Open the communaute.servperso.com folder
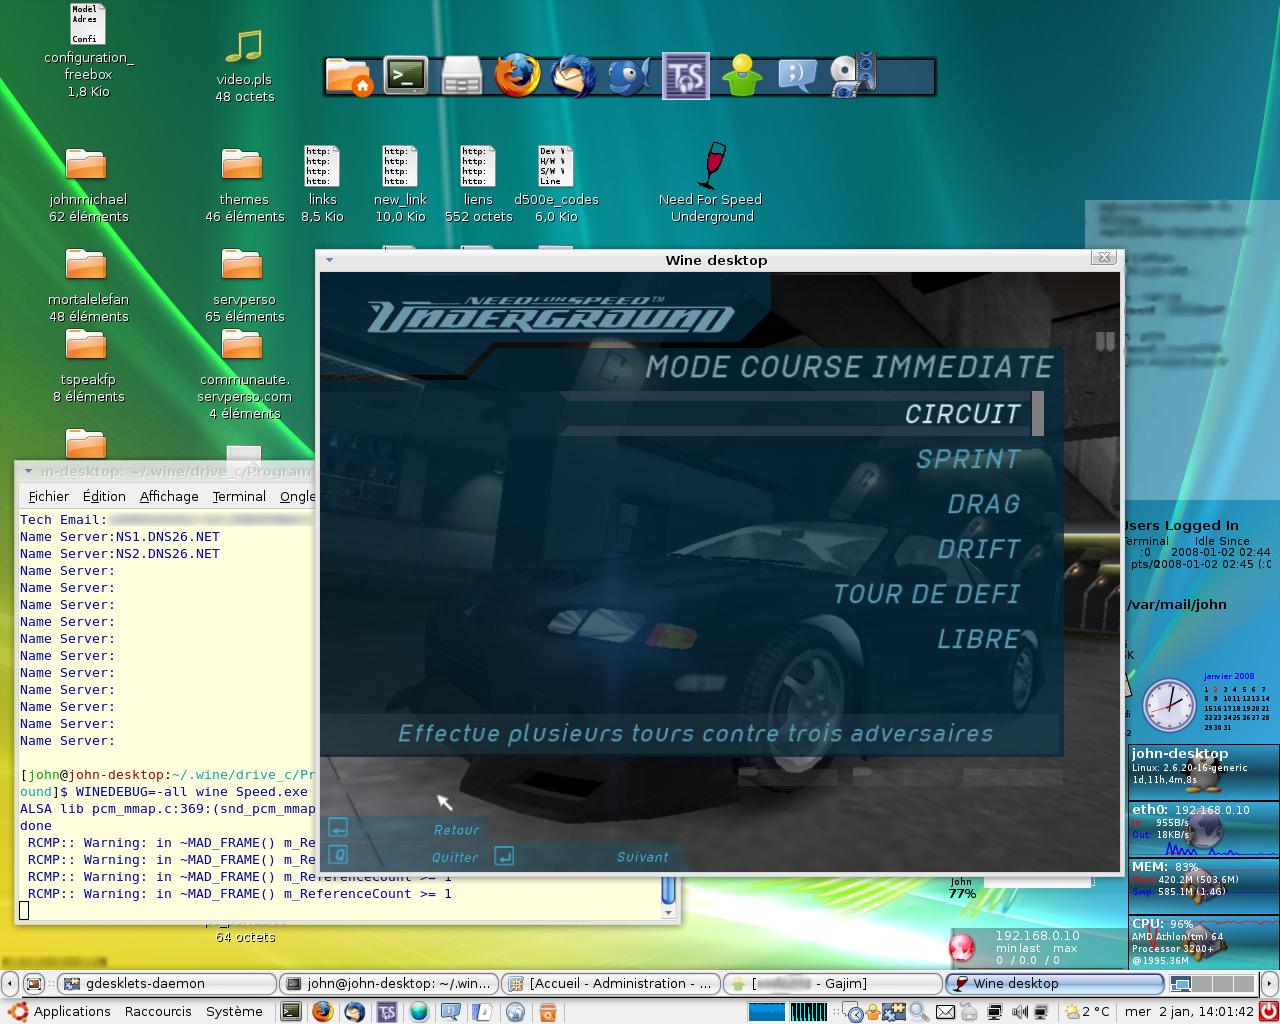1280x1024 pixels. (x=244, y=375)
